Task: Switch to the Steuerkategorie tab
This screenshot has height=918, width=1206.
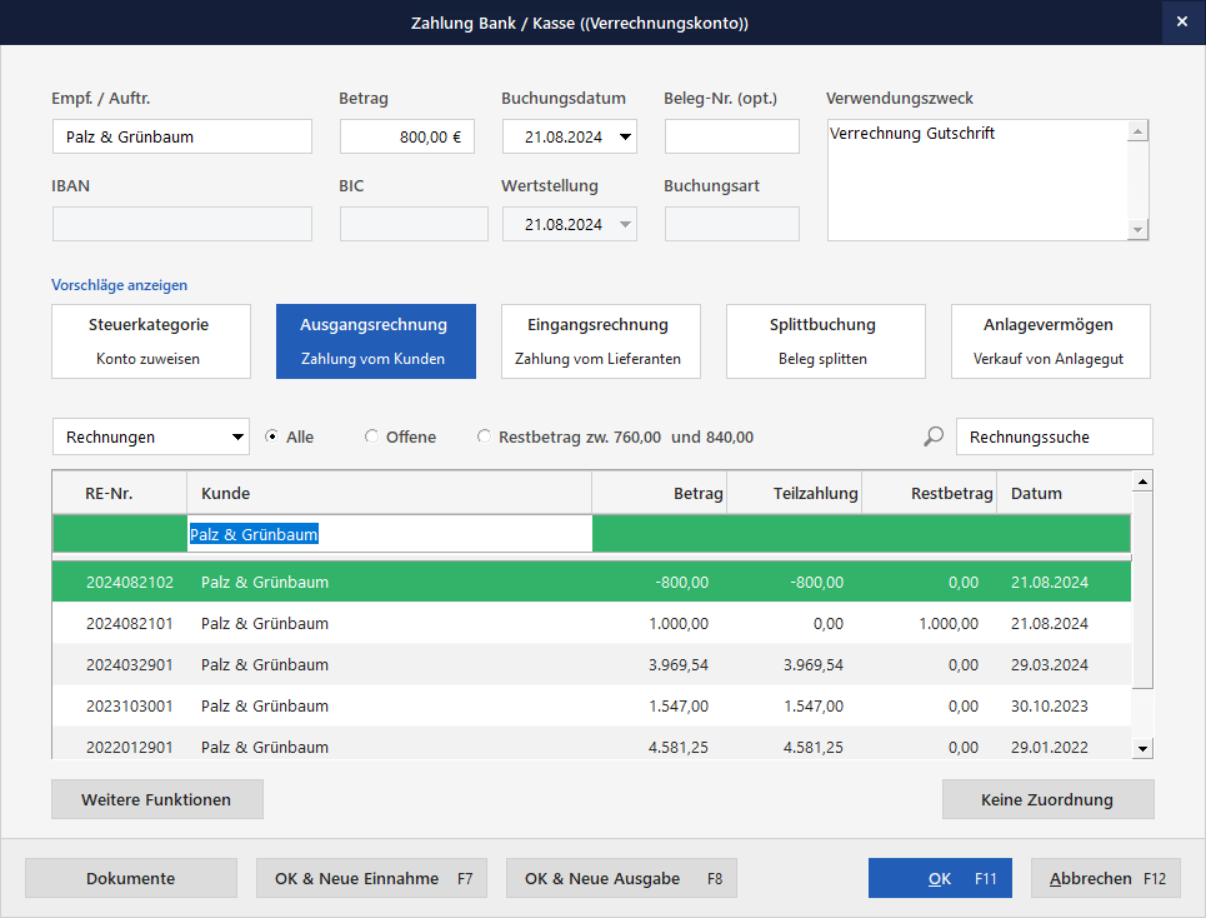Action: pyautogui.click(x=151, y=341)
